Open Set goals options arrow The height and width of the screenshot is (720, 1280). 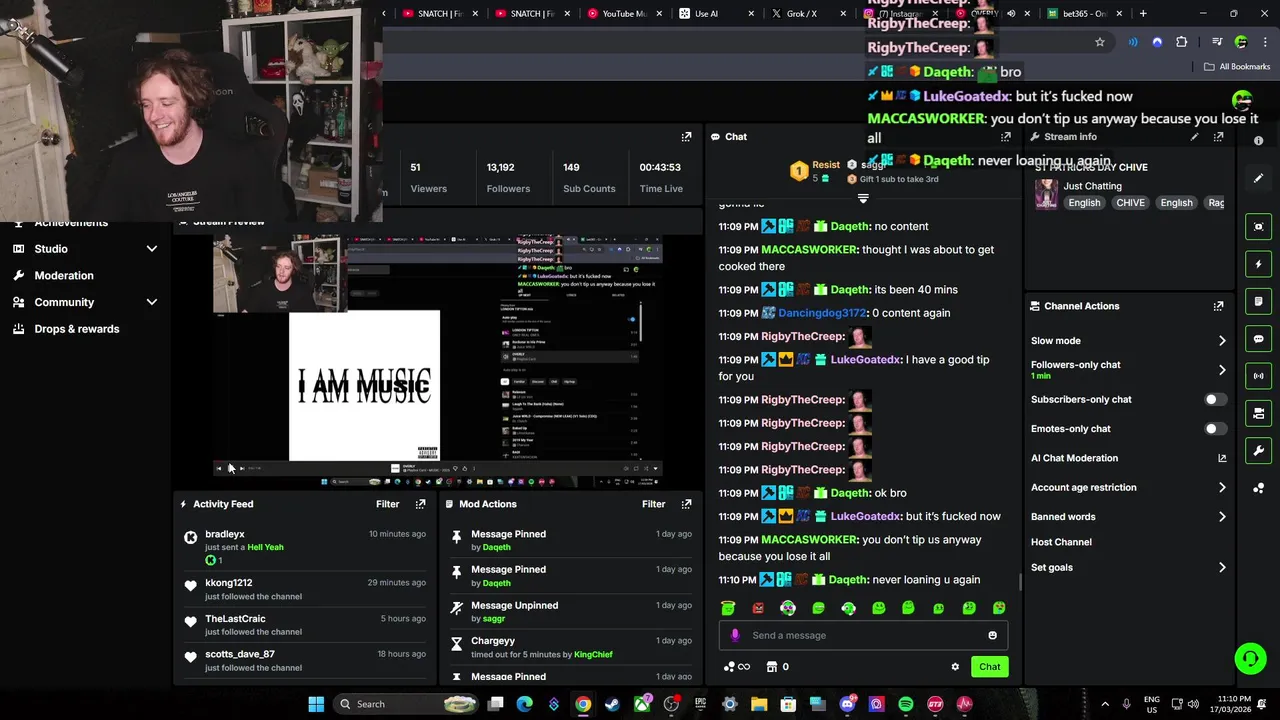(x=1222, y=568)
